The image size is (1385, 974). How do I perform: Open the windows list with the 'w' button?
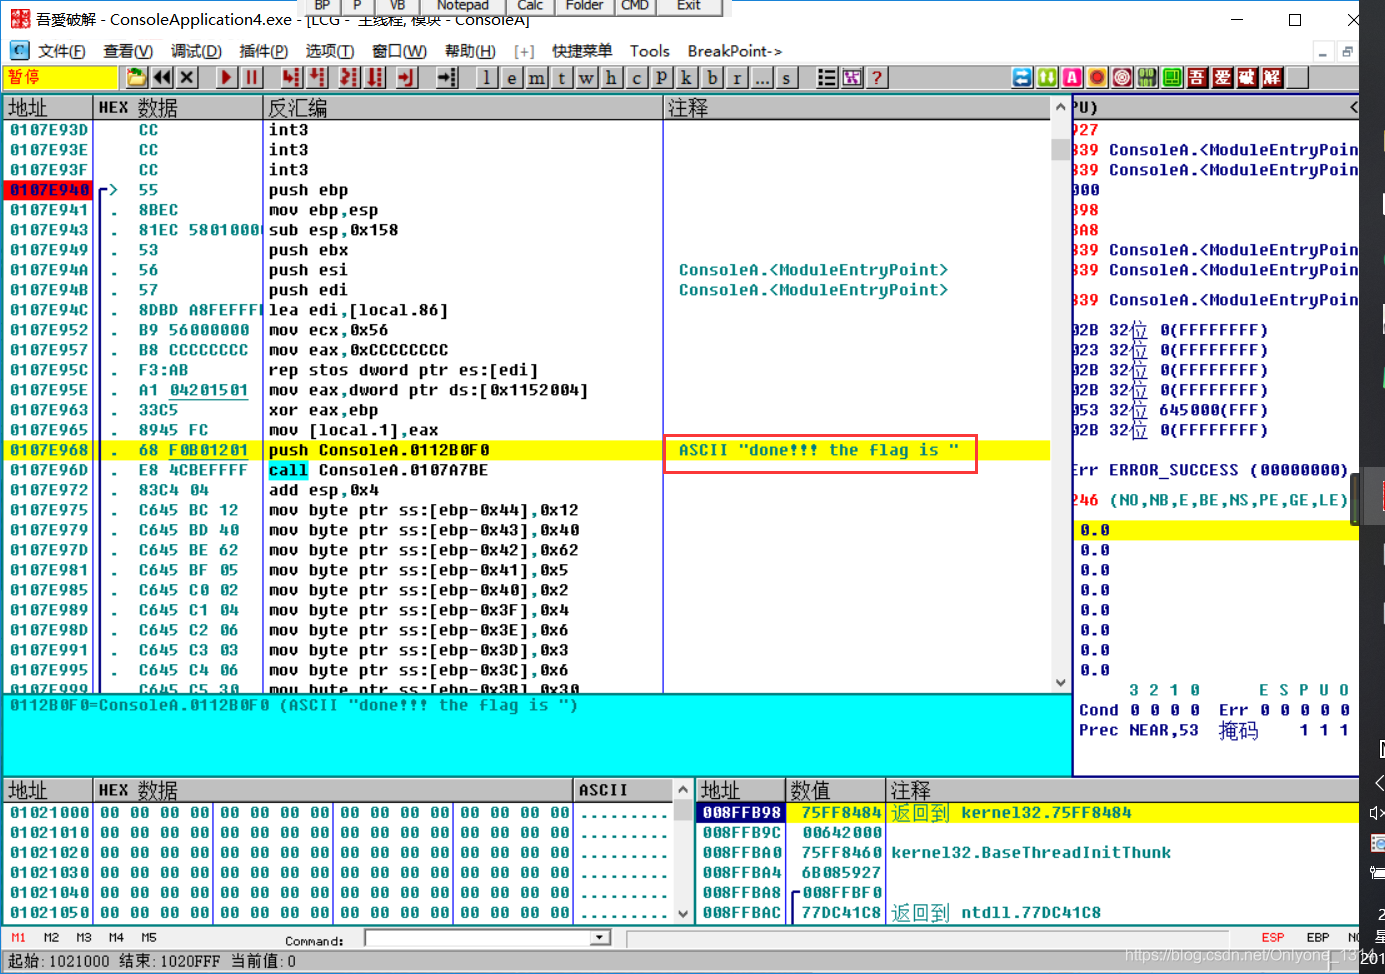[587, 77]
